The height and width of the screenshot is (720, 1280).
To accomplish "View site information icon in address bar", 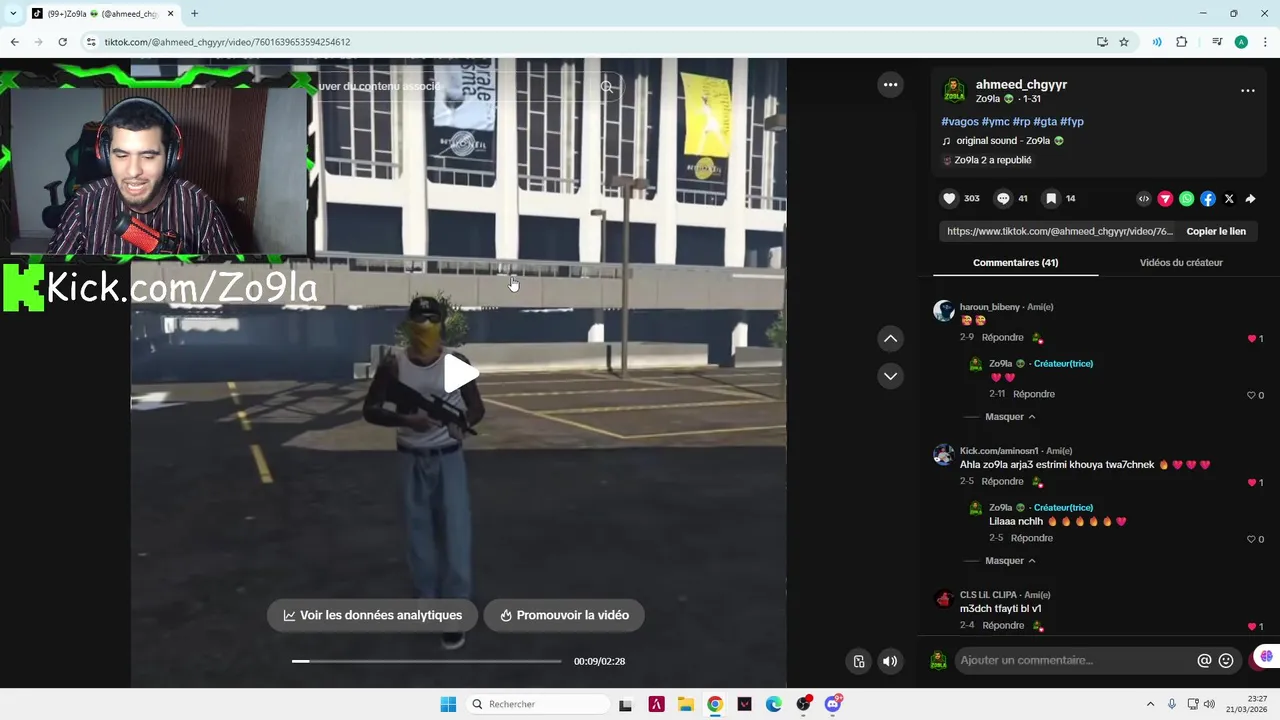I will coord(91,42).
